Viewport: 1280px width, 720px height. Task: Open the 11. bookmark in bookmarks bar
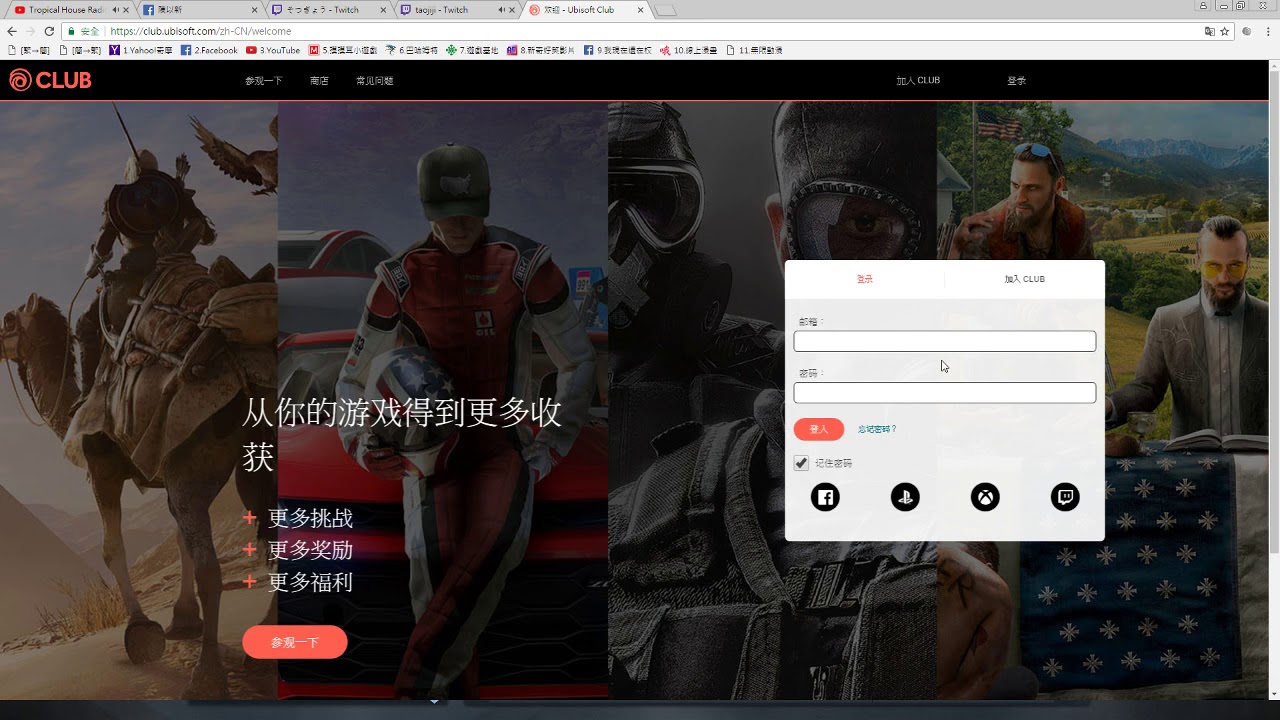[x=755, y=50]
